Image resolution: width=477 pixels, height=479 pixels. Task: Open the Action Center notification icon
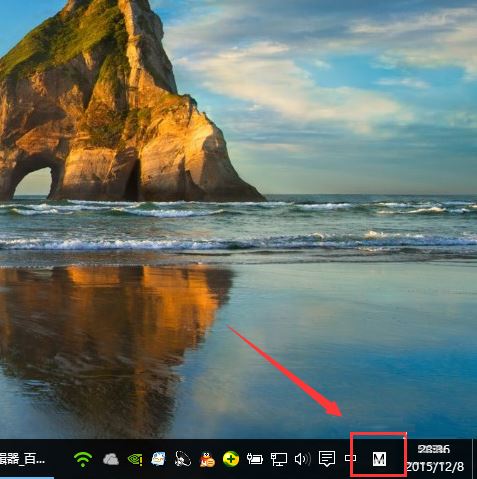(327, 459)
